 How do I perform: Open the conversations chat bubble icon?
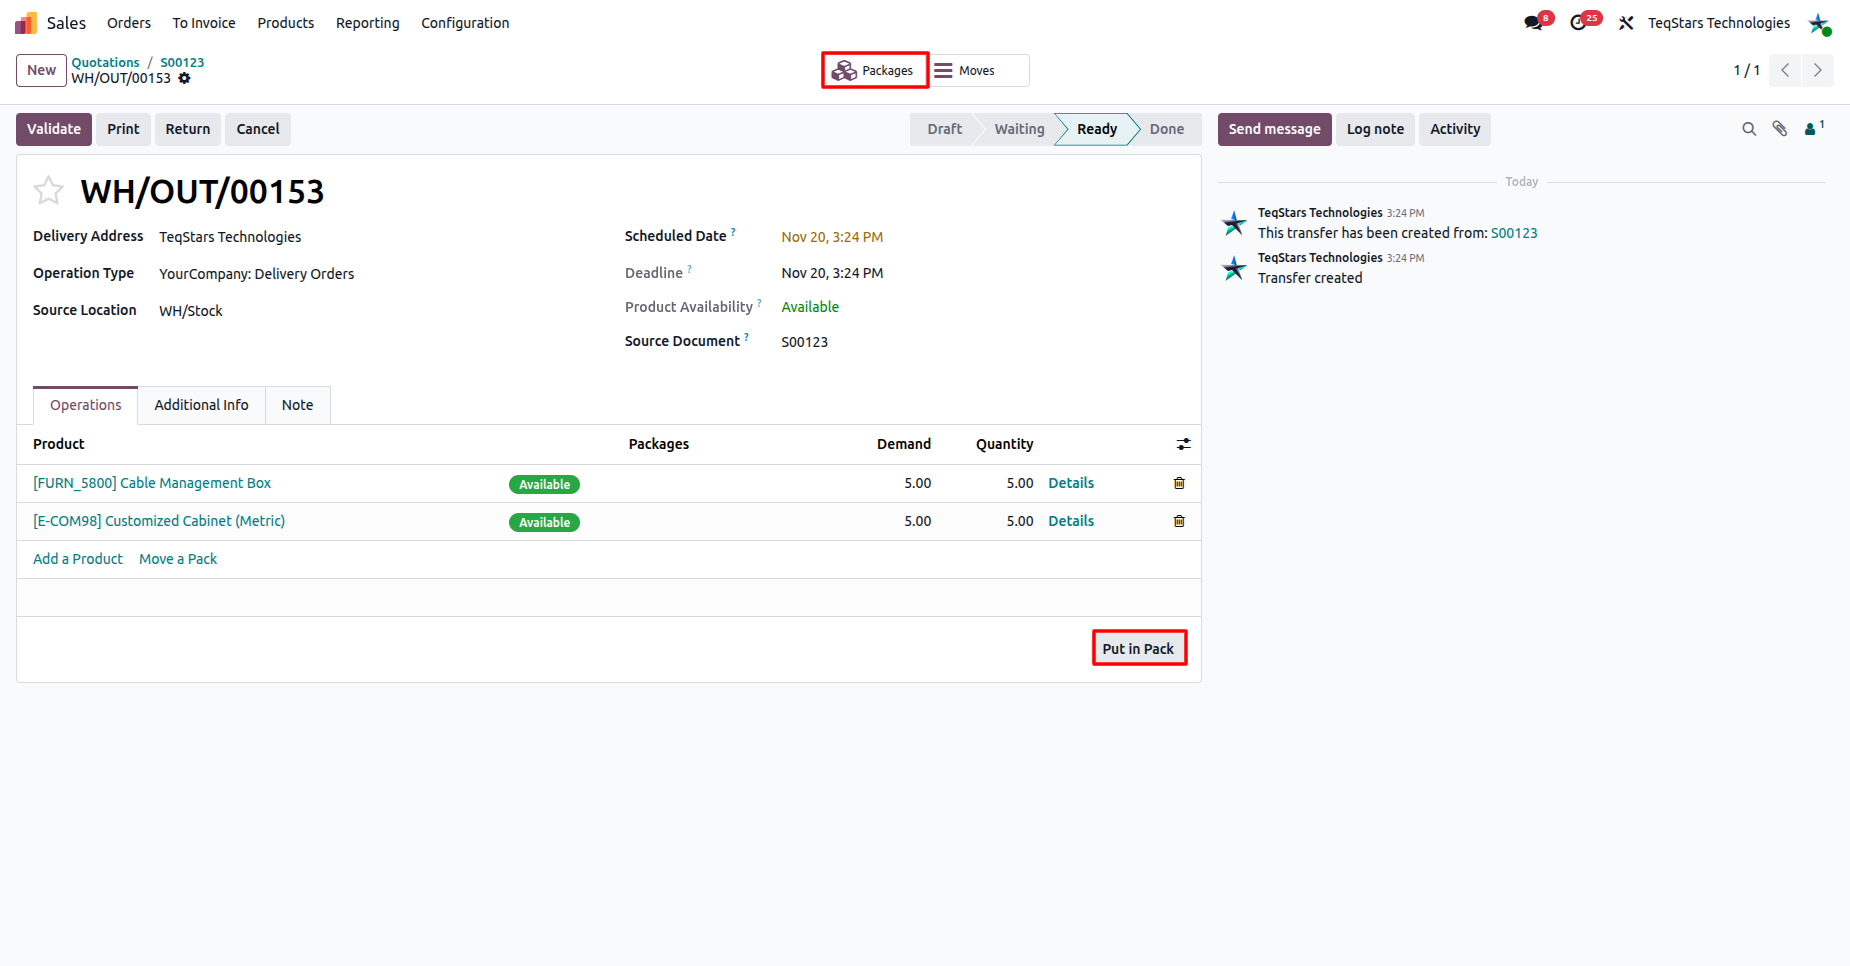coord(1533,23)
